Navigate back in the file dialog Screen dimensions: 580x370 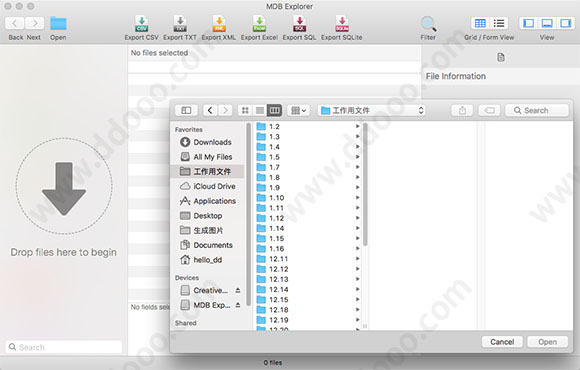pos(210,110)
